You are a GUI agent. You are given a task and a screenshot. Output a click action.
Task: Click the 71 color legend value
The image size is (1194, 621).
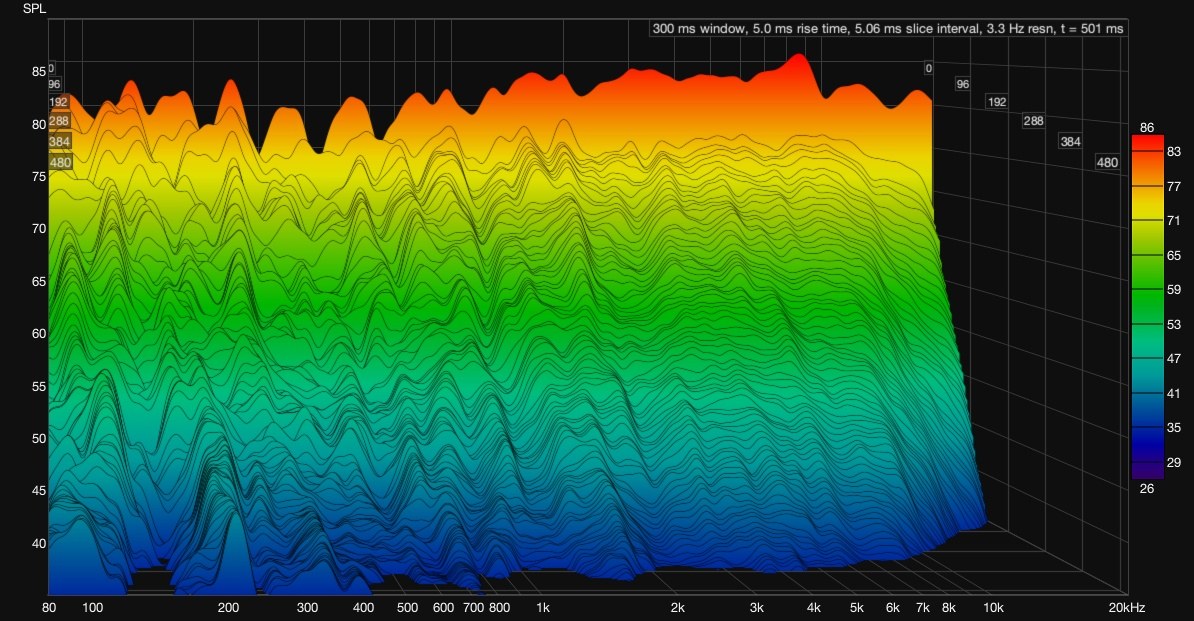click(1173, 221)
